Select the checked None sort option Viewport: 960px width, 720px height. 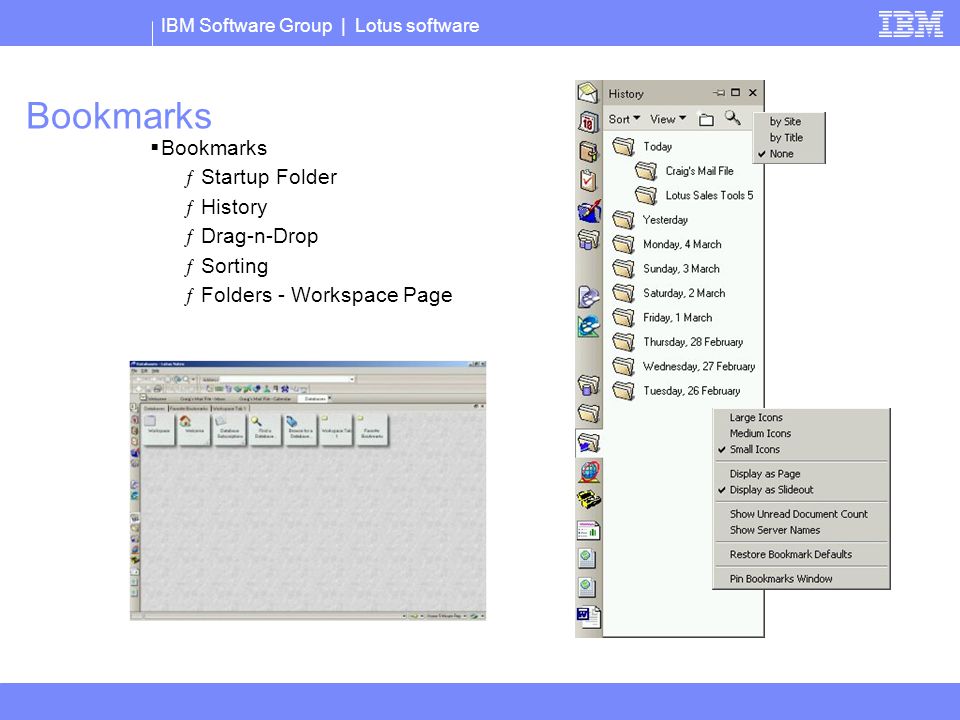point(790,153)
